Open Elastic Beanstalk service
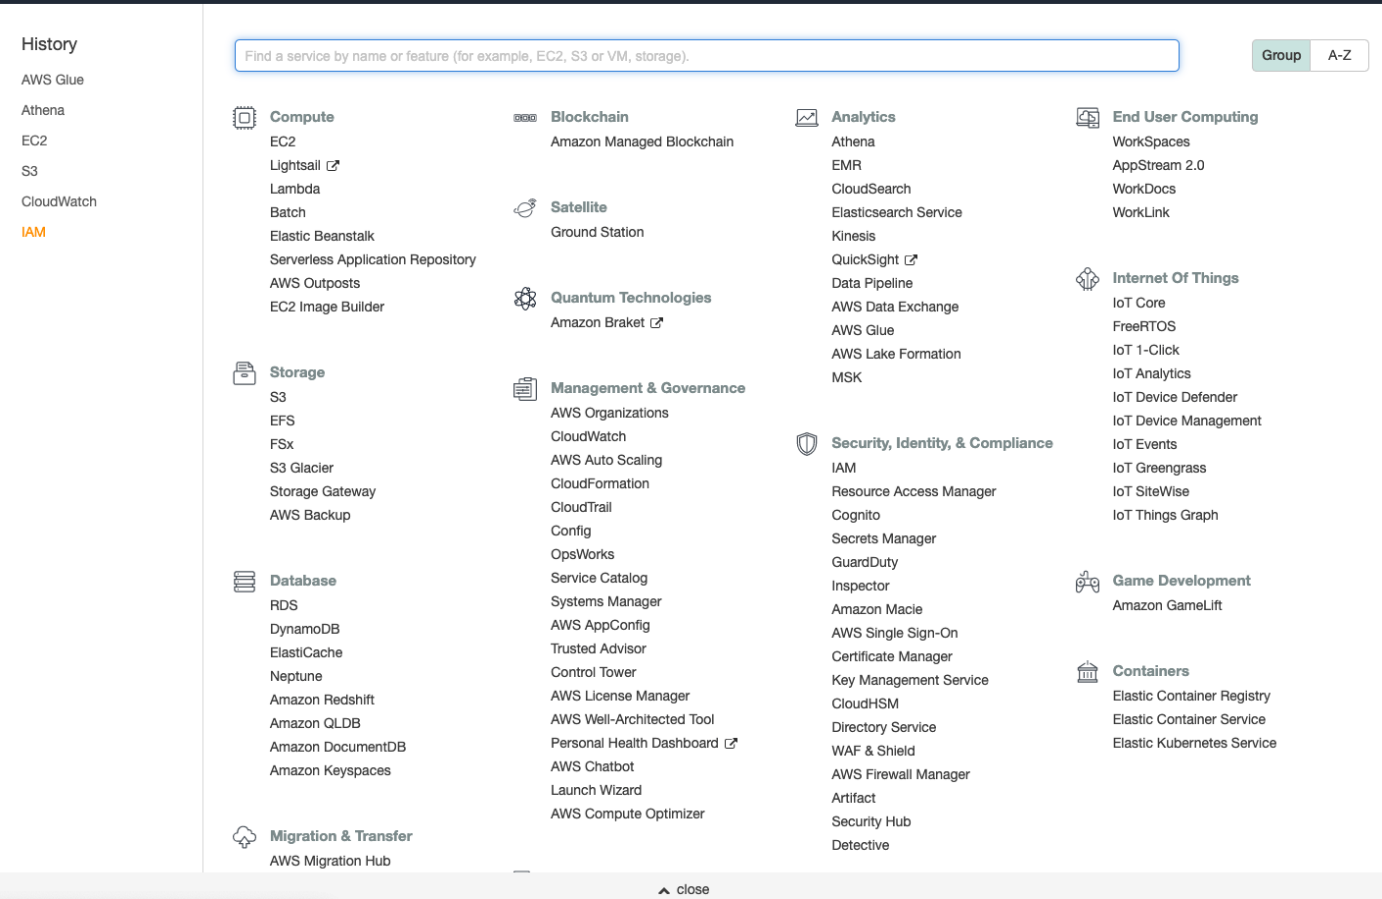Screen dimensions: 1382x899 coord(322,236)
